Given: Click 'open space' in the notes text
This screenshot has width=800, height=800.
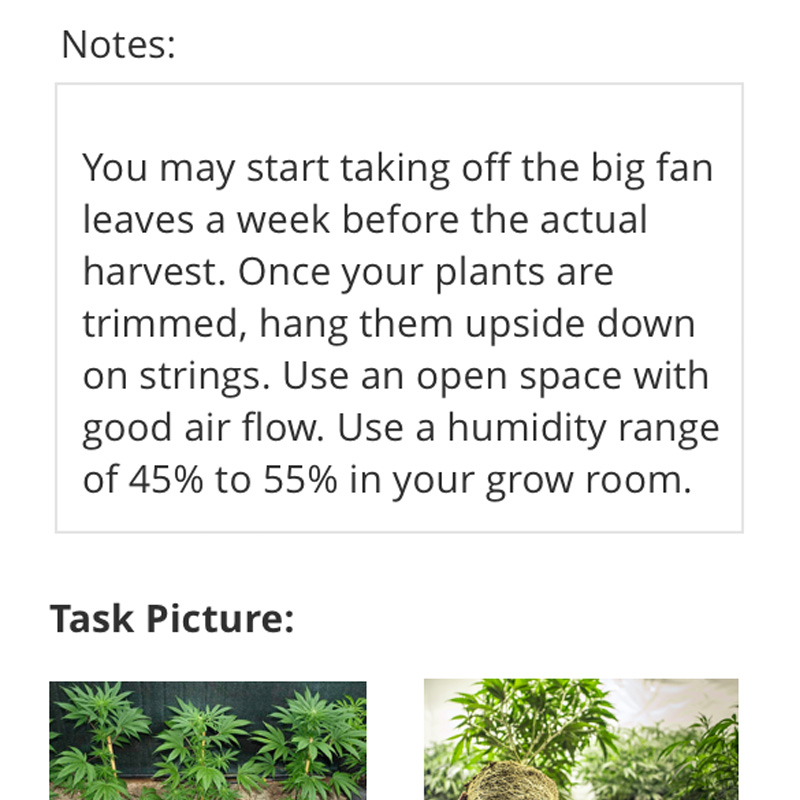Looking at the screenshot, I should [519, 377].
